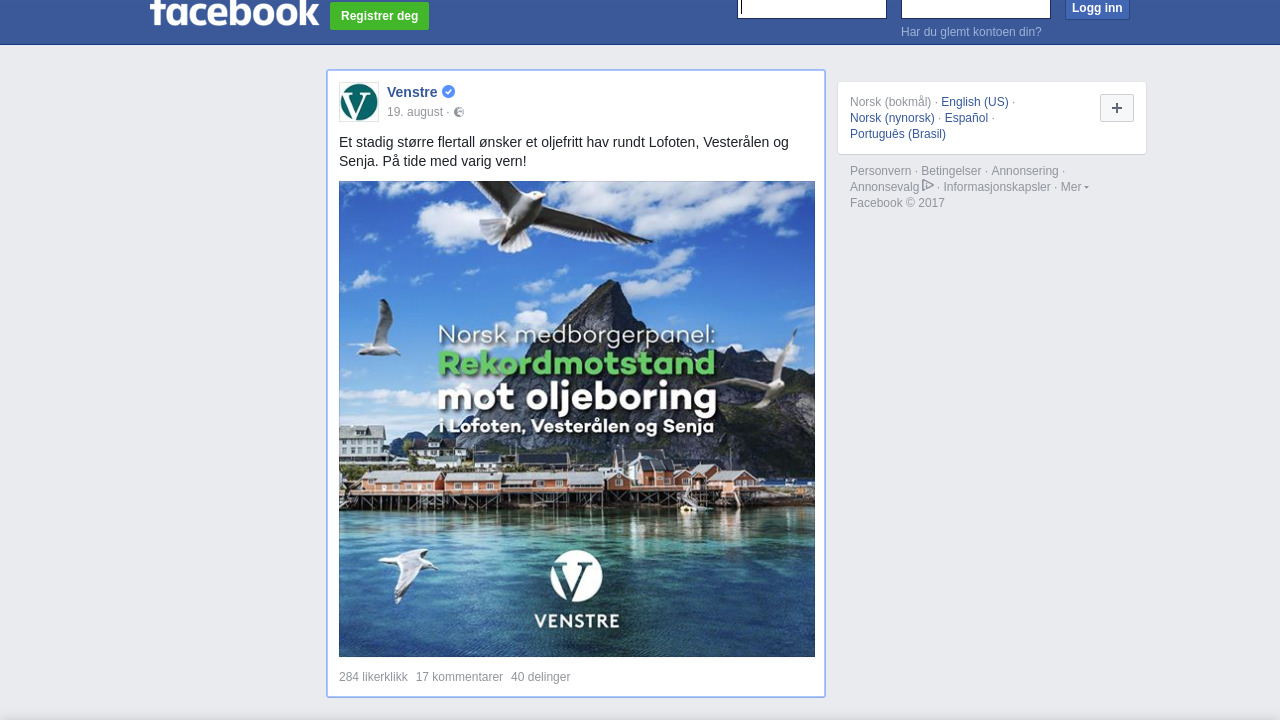Click the AdChoices triangle icon
This screenshot has height=720, width=1280.
pos(928,186)
